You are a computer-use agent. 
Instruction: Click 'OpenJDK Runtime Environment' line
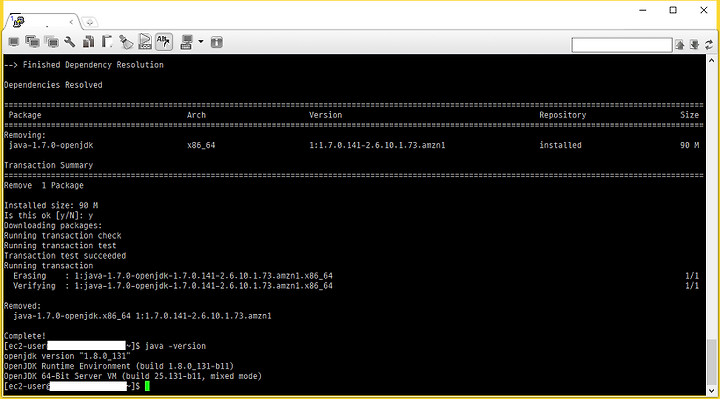[x=119, y=366]
